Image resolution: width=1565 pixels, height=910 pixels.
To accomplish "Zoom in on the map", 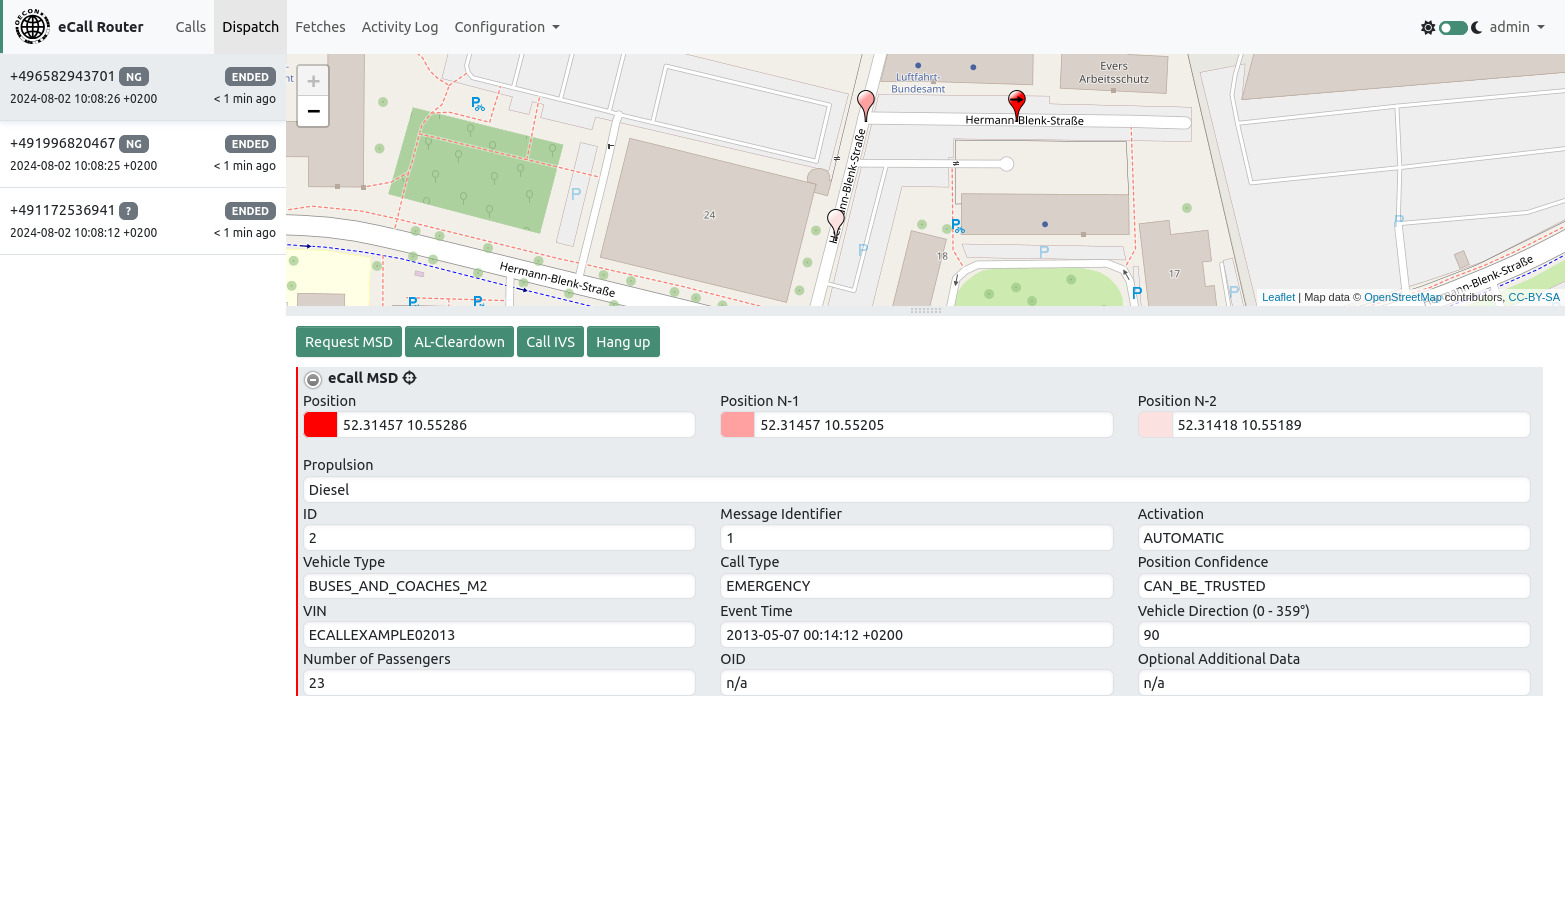I will point(313,81).
